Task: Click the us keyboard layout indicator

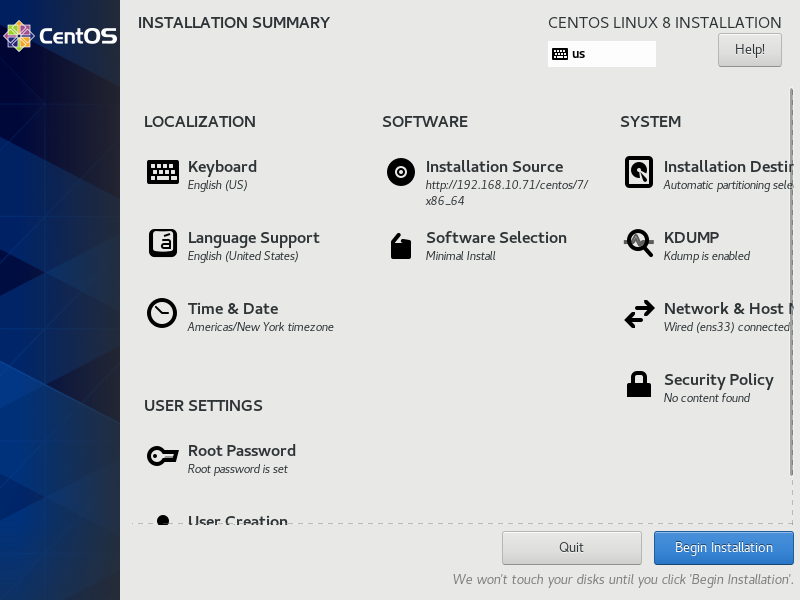Action: point(601,54)
